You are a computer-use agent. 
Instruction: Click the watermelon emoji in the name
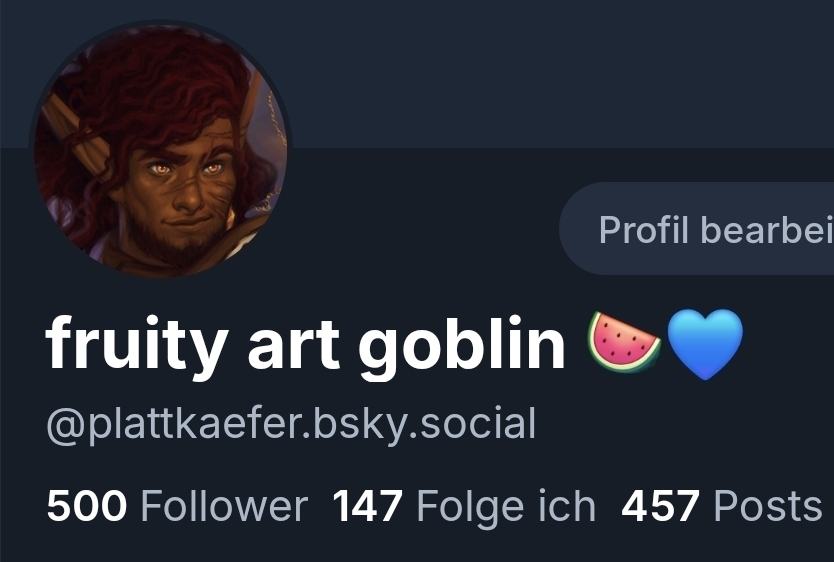point(624,342)
